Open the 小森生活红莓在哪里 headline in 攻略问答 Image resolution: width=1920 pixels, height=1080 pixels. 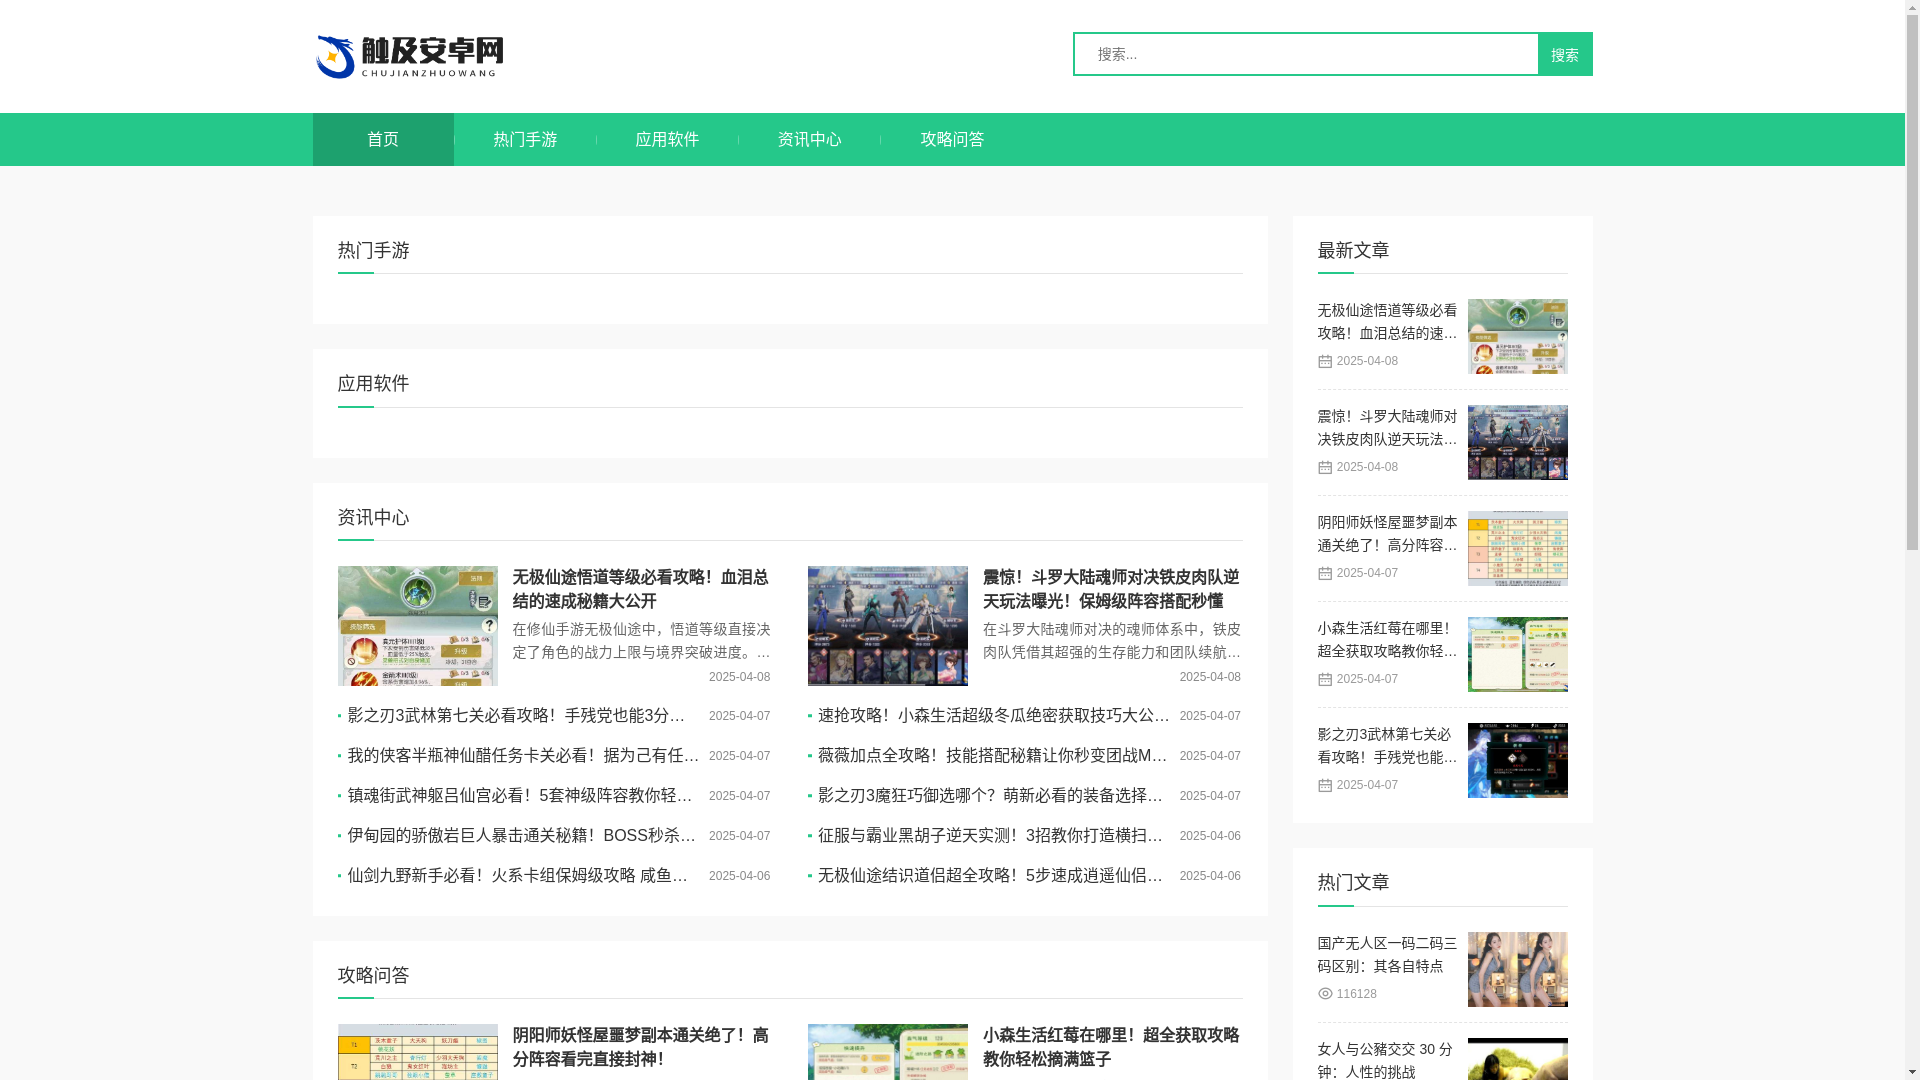point(1111,1047)
